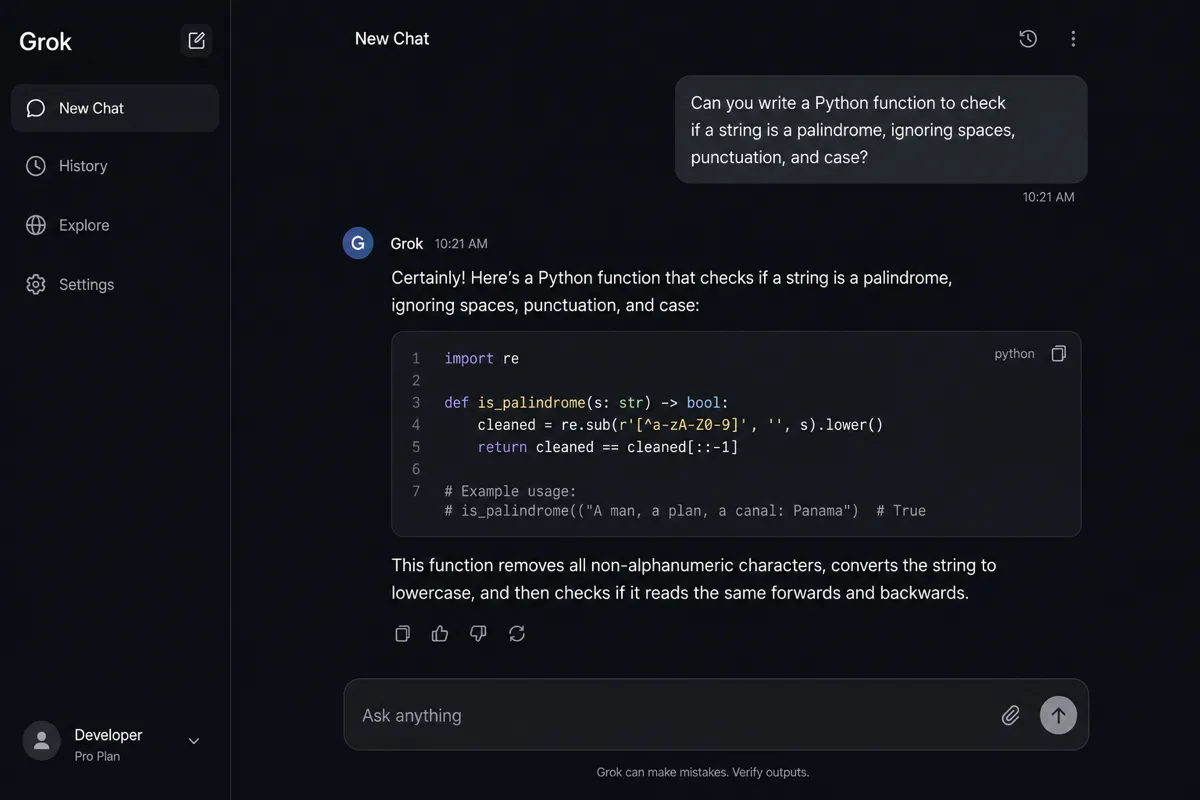Click the Grok avatar circle with letter G
This screenshot has width=1200, height=800.
click(358, 243)
